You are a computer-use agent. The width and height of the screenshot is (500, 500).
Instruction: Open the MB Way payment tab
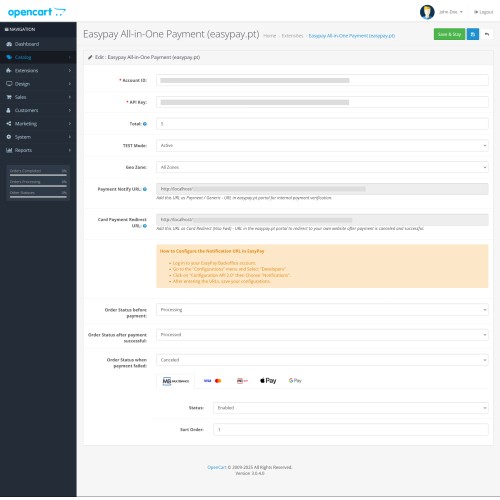(242, 381)
